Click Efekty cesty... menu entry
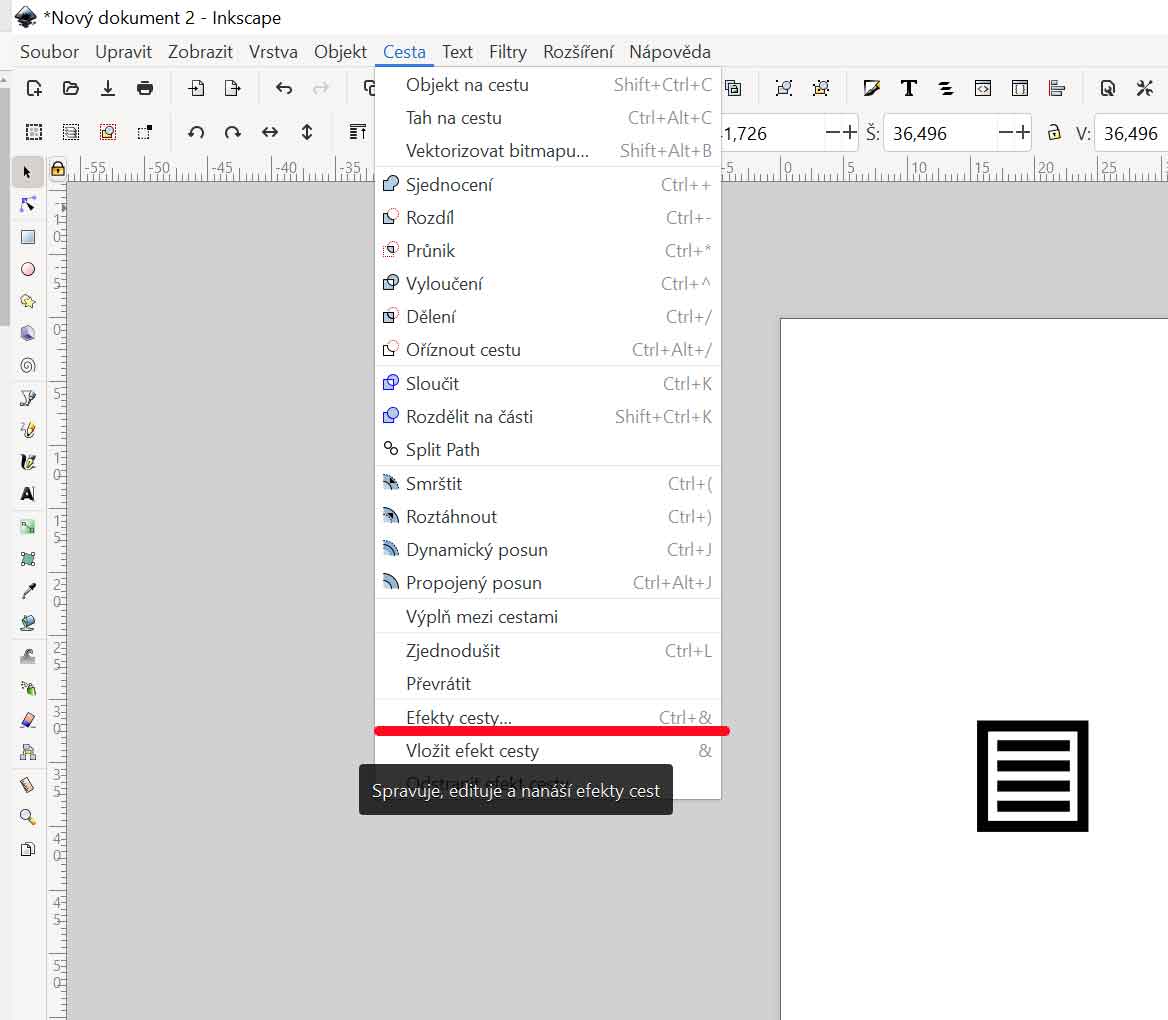This screenshot has height=1020, width=1168. click(x=458, y=717)
